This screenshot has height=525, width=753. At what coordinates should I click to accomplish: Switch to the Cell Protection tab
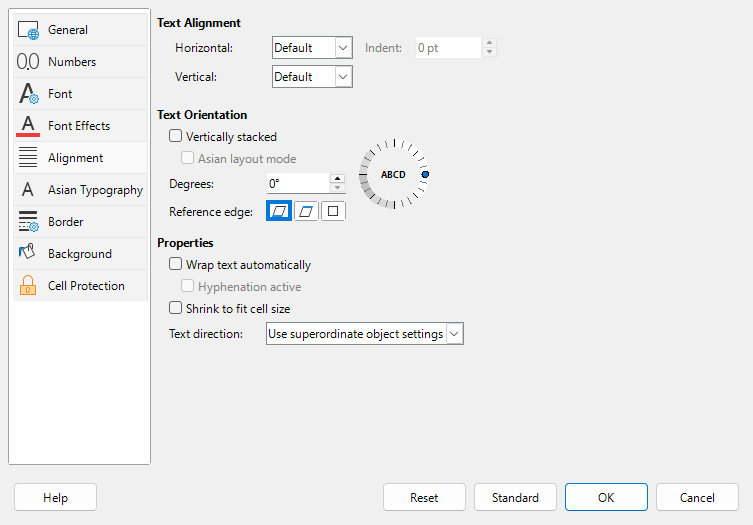click(80, 285)
